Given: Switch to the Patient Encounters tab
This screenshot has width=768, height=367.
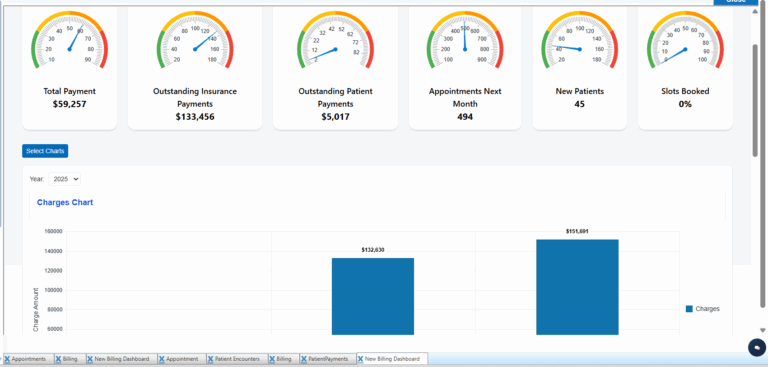Looking at the screenshot, I should pyautogui.click(x=237, y=359).
